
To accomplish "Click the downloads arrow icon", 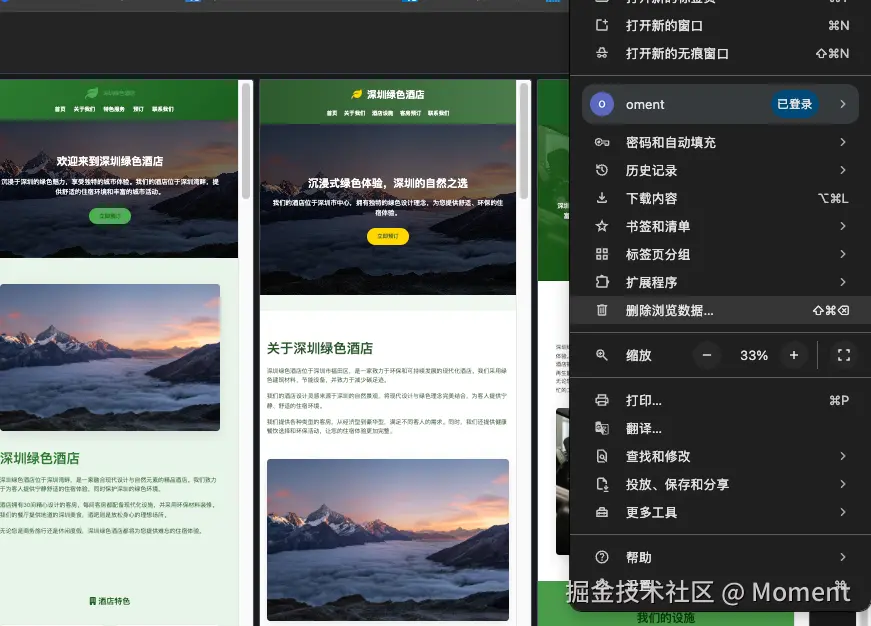I will tap(602, 198).
